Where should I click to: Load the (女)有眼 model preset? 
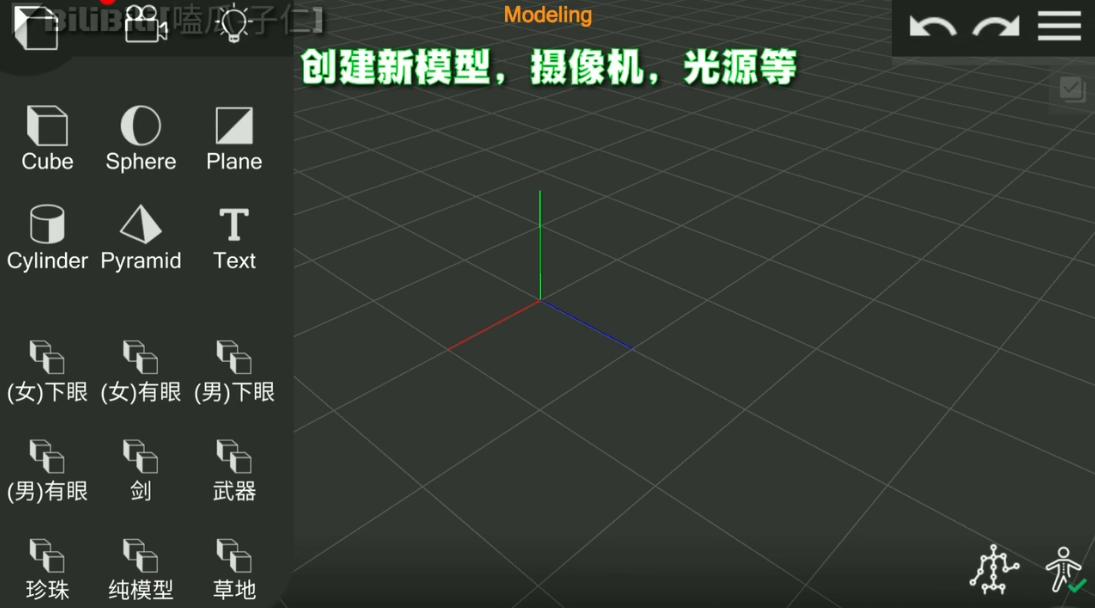[x=140, y=370]
